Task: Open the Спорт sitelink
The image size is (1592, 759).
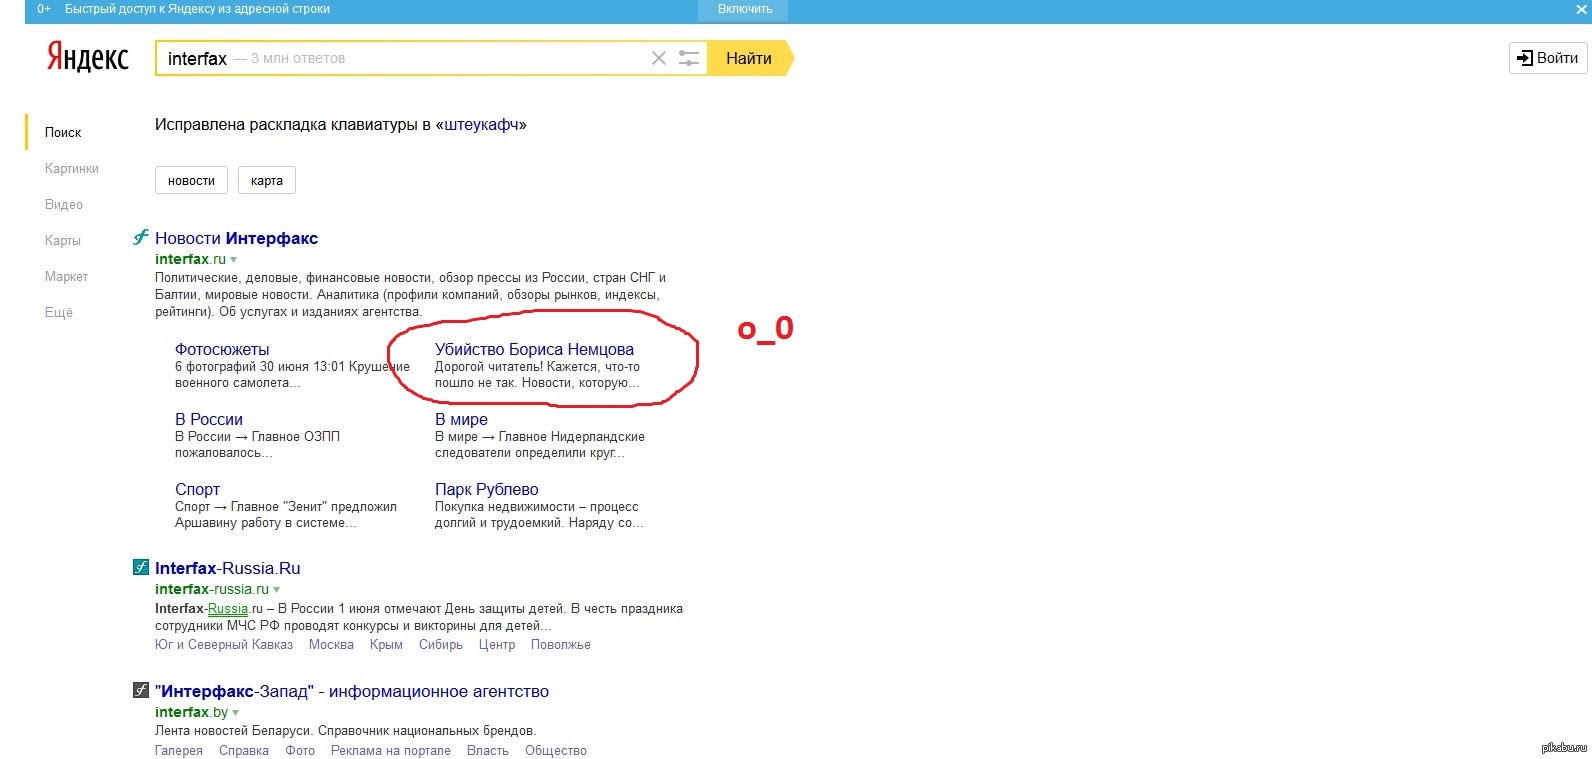Action: pyautogui.click(x=197, y=489)
